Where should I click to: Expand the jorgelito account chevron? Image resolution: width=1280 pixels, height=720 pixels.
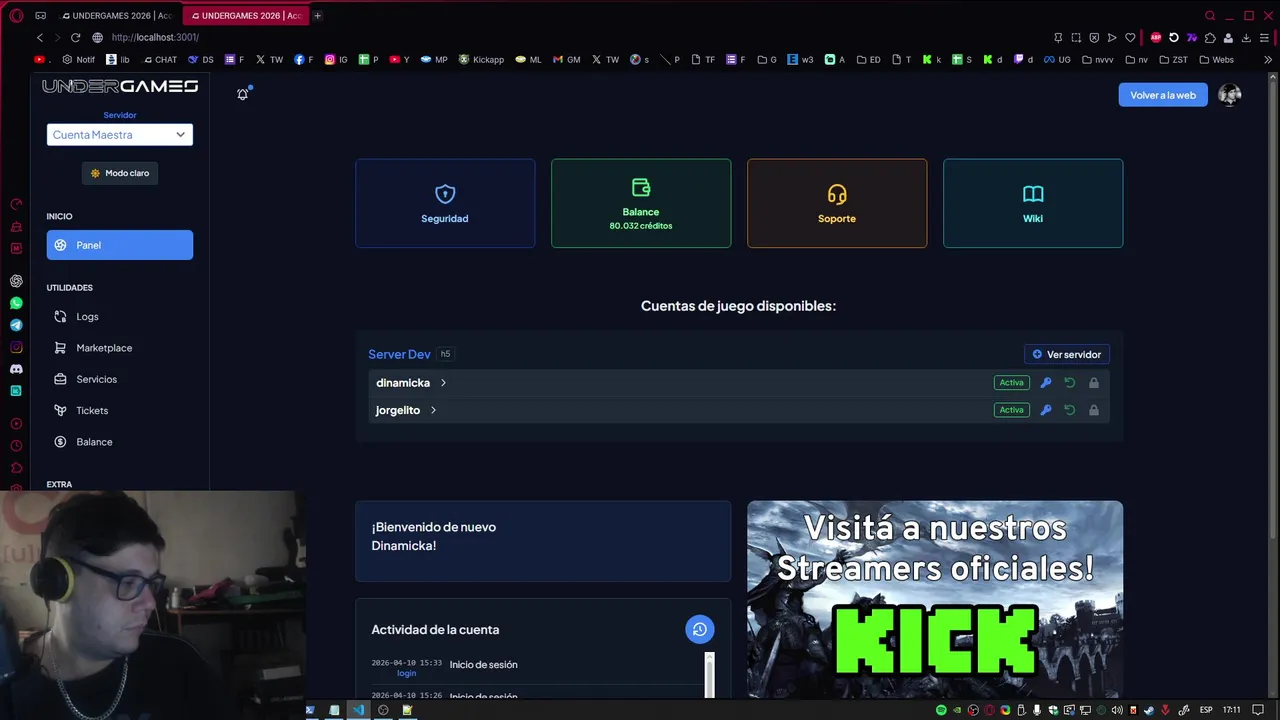[x=433, y=410]
